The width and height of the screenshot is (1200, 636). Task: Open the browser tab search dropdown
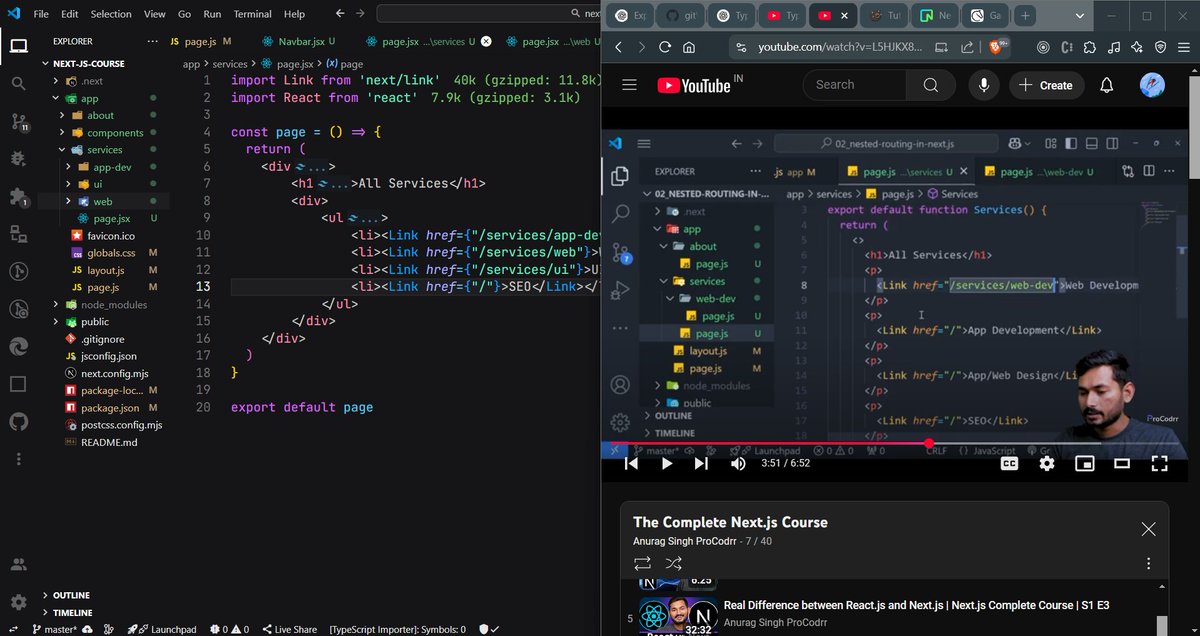pyautogui.click(x=1079, y=16)
